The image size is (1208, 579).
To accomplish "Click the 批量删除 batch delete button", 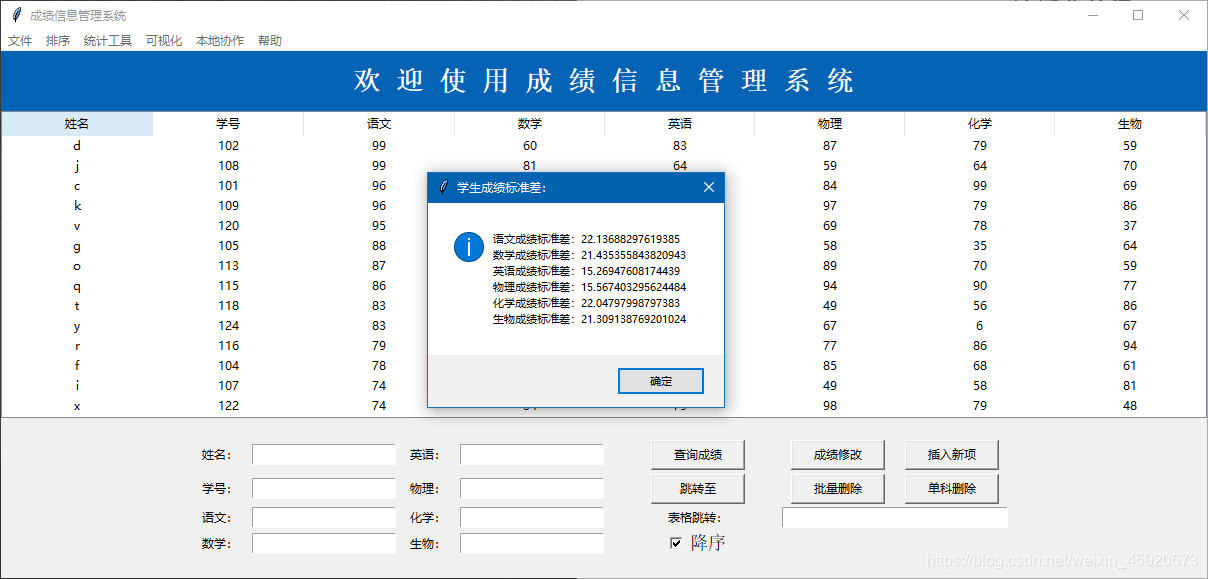I will [838, 488].
